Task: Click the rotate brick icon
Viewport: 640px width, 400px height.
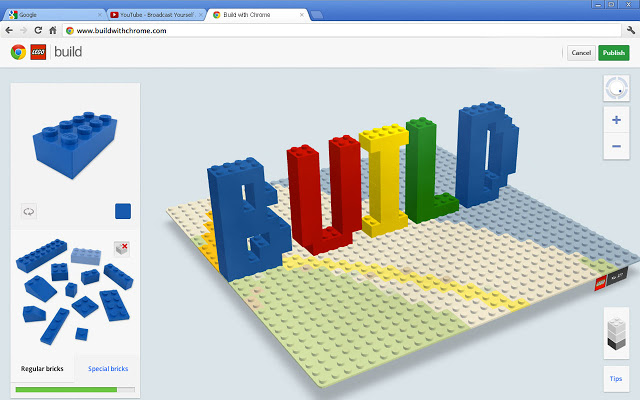Action: coord(29,211)
